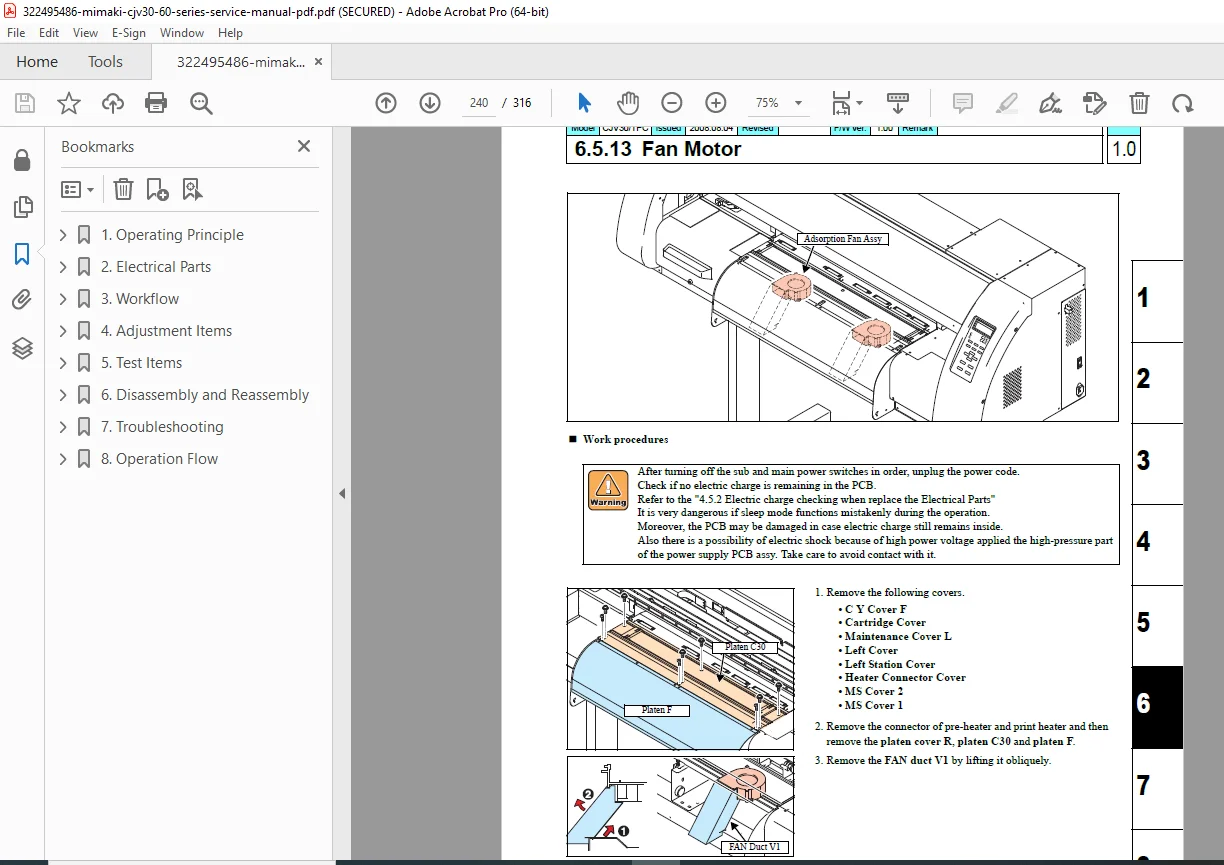The width and height of the screenshot is (1224, 865).
Task: Show the Bookmarks panel icon
Action: click(22, 254)
